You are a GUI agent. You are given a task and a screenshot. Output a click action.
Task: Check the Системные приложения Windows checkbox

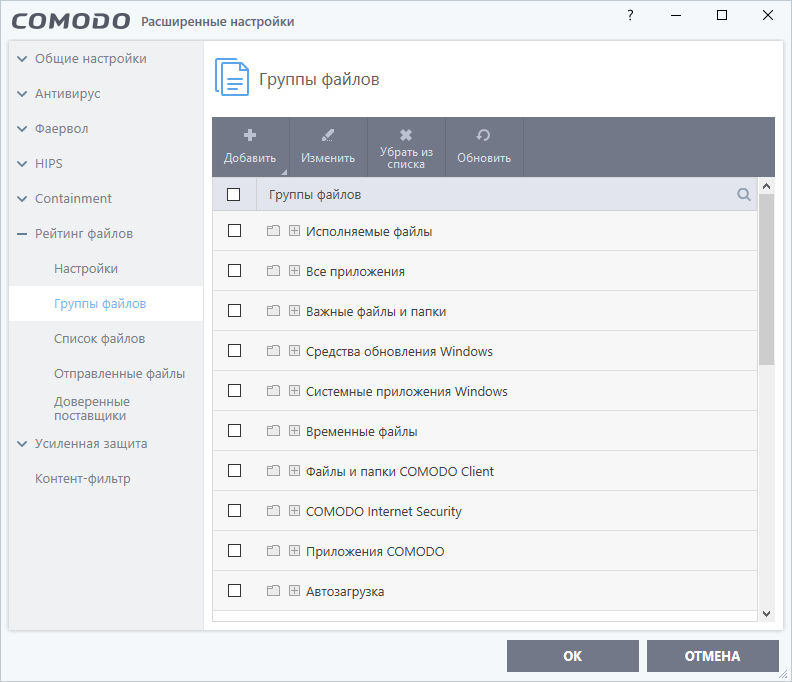coord(234,391)
